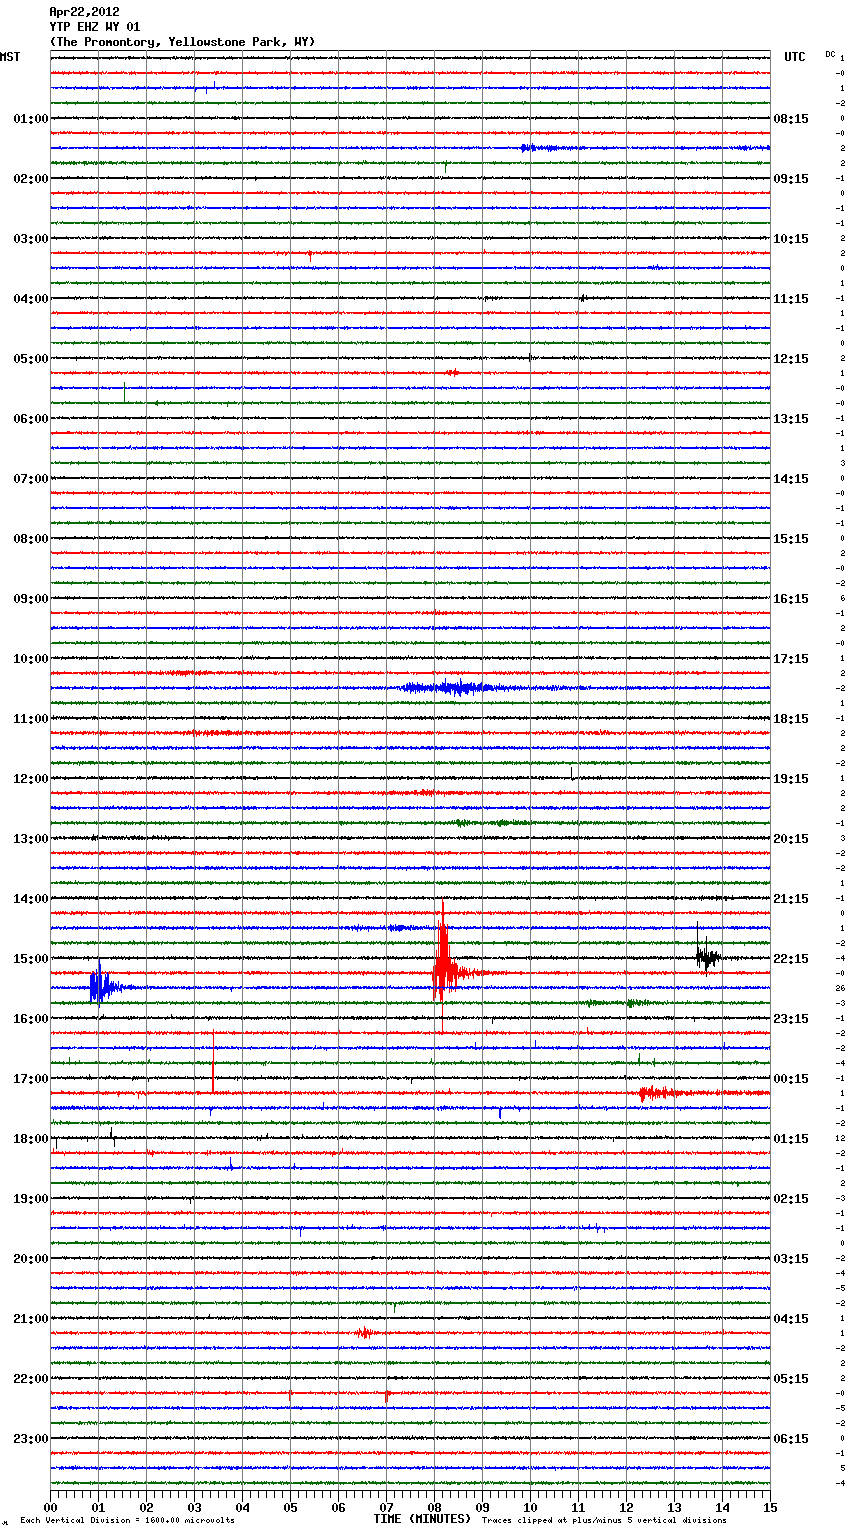The image size is (850, 1534).
Task: Click minute 08 on the bottom axis
Action: [435, 1507]
